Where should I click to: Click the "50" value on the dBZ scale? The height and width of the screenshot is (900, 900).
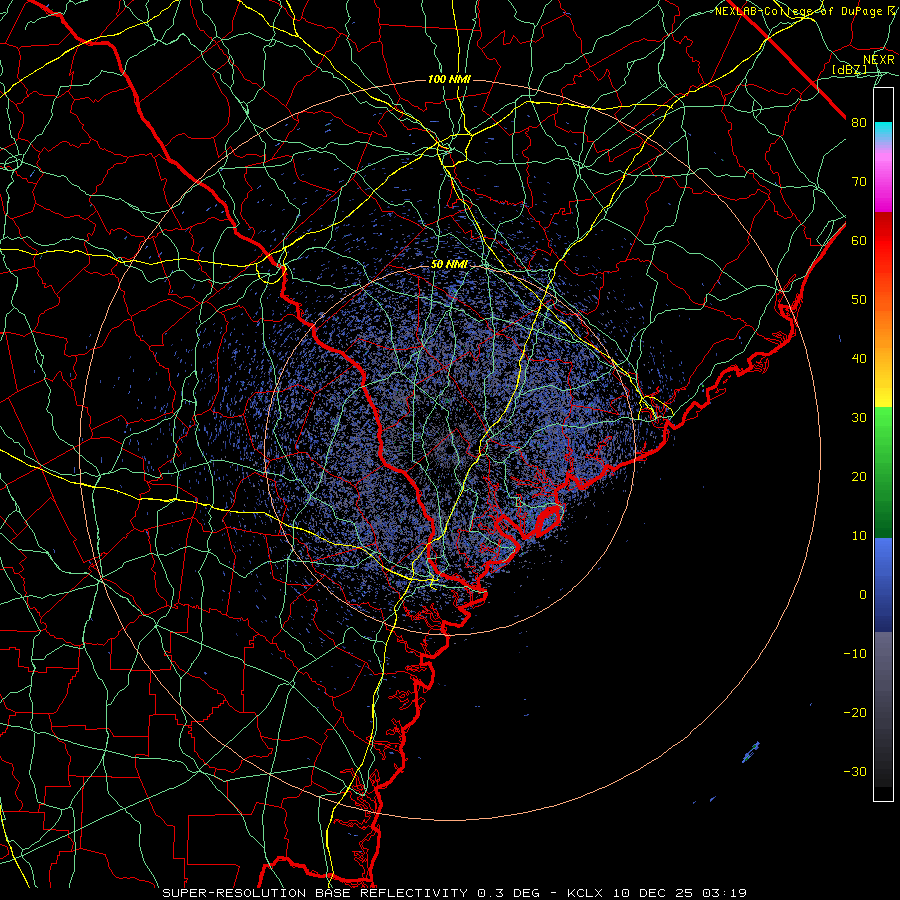(859, 300)
